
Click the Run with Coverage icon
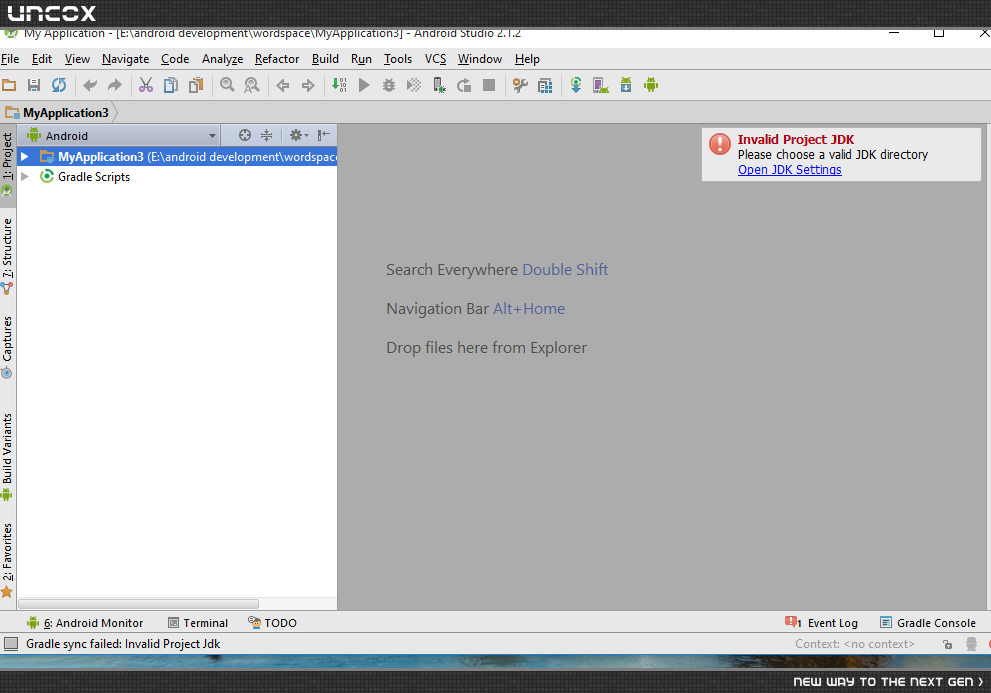click(414, 85)
